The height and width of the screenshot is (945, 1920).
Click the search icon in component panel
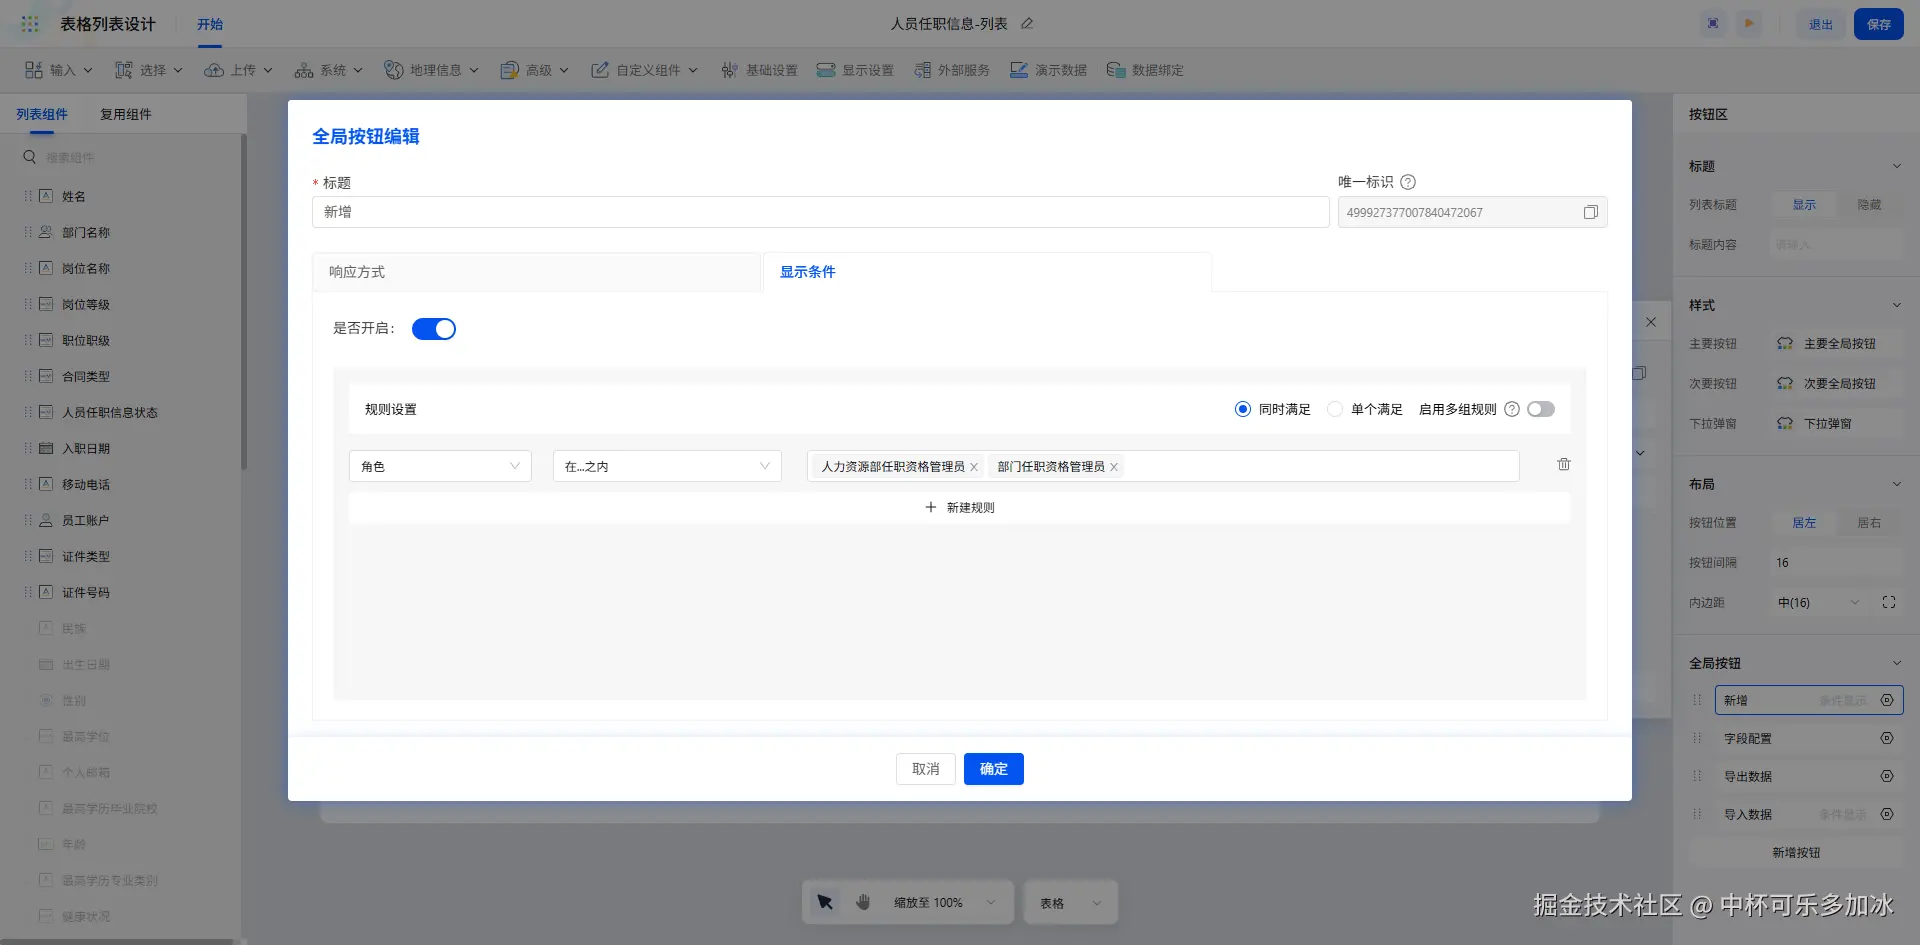pyautogui.click(x=30, y=157)
